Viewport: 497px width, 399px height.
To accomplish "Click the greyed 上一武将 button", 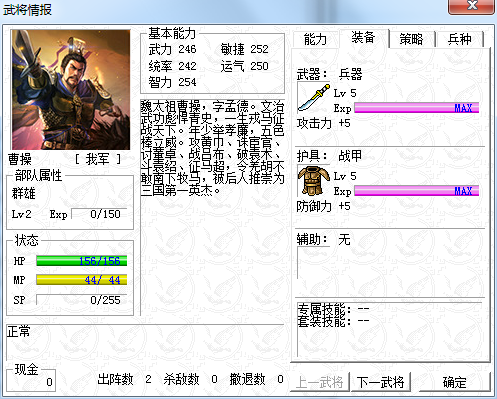I will coord(320,382).
